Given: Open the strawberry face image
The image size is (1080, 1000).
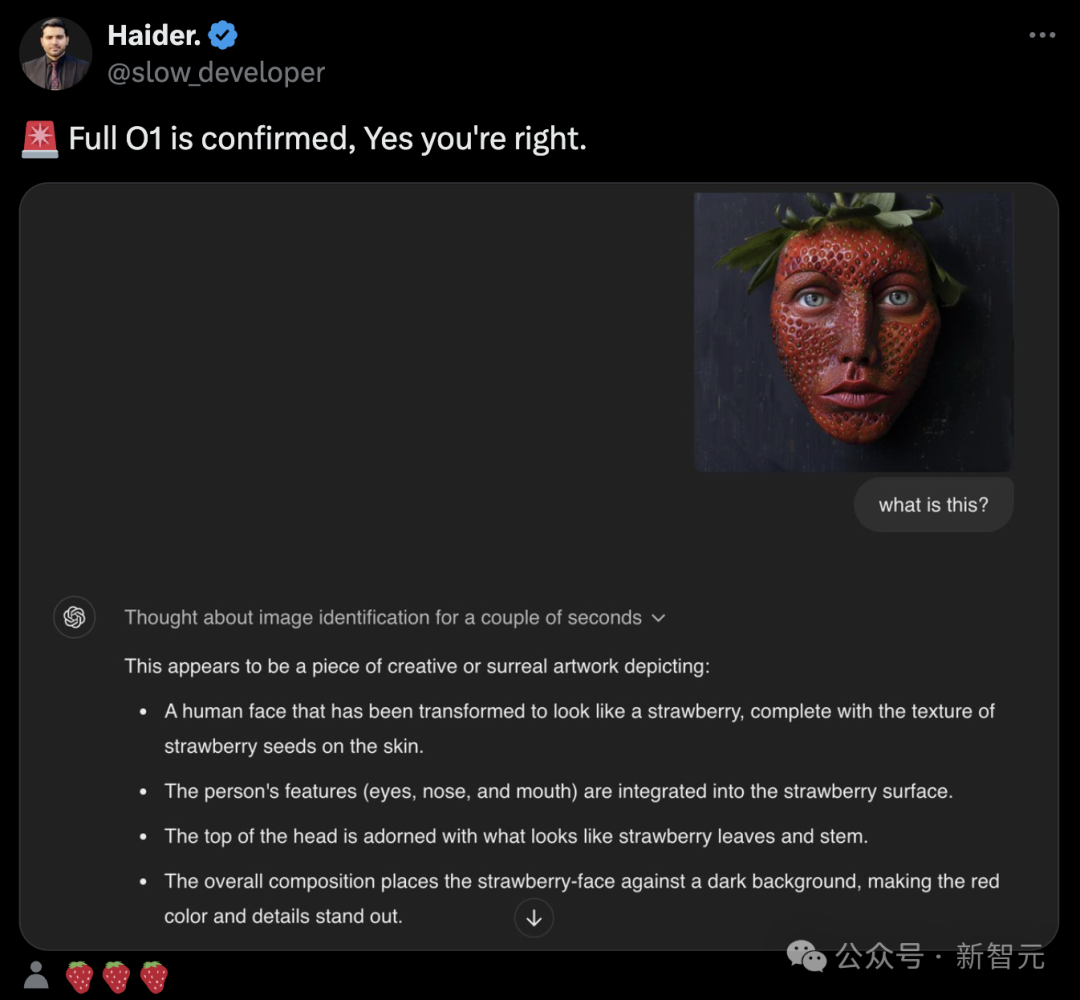Looking at the screenshot, I should [x=853, y=332].
